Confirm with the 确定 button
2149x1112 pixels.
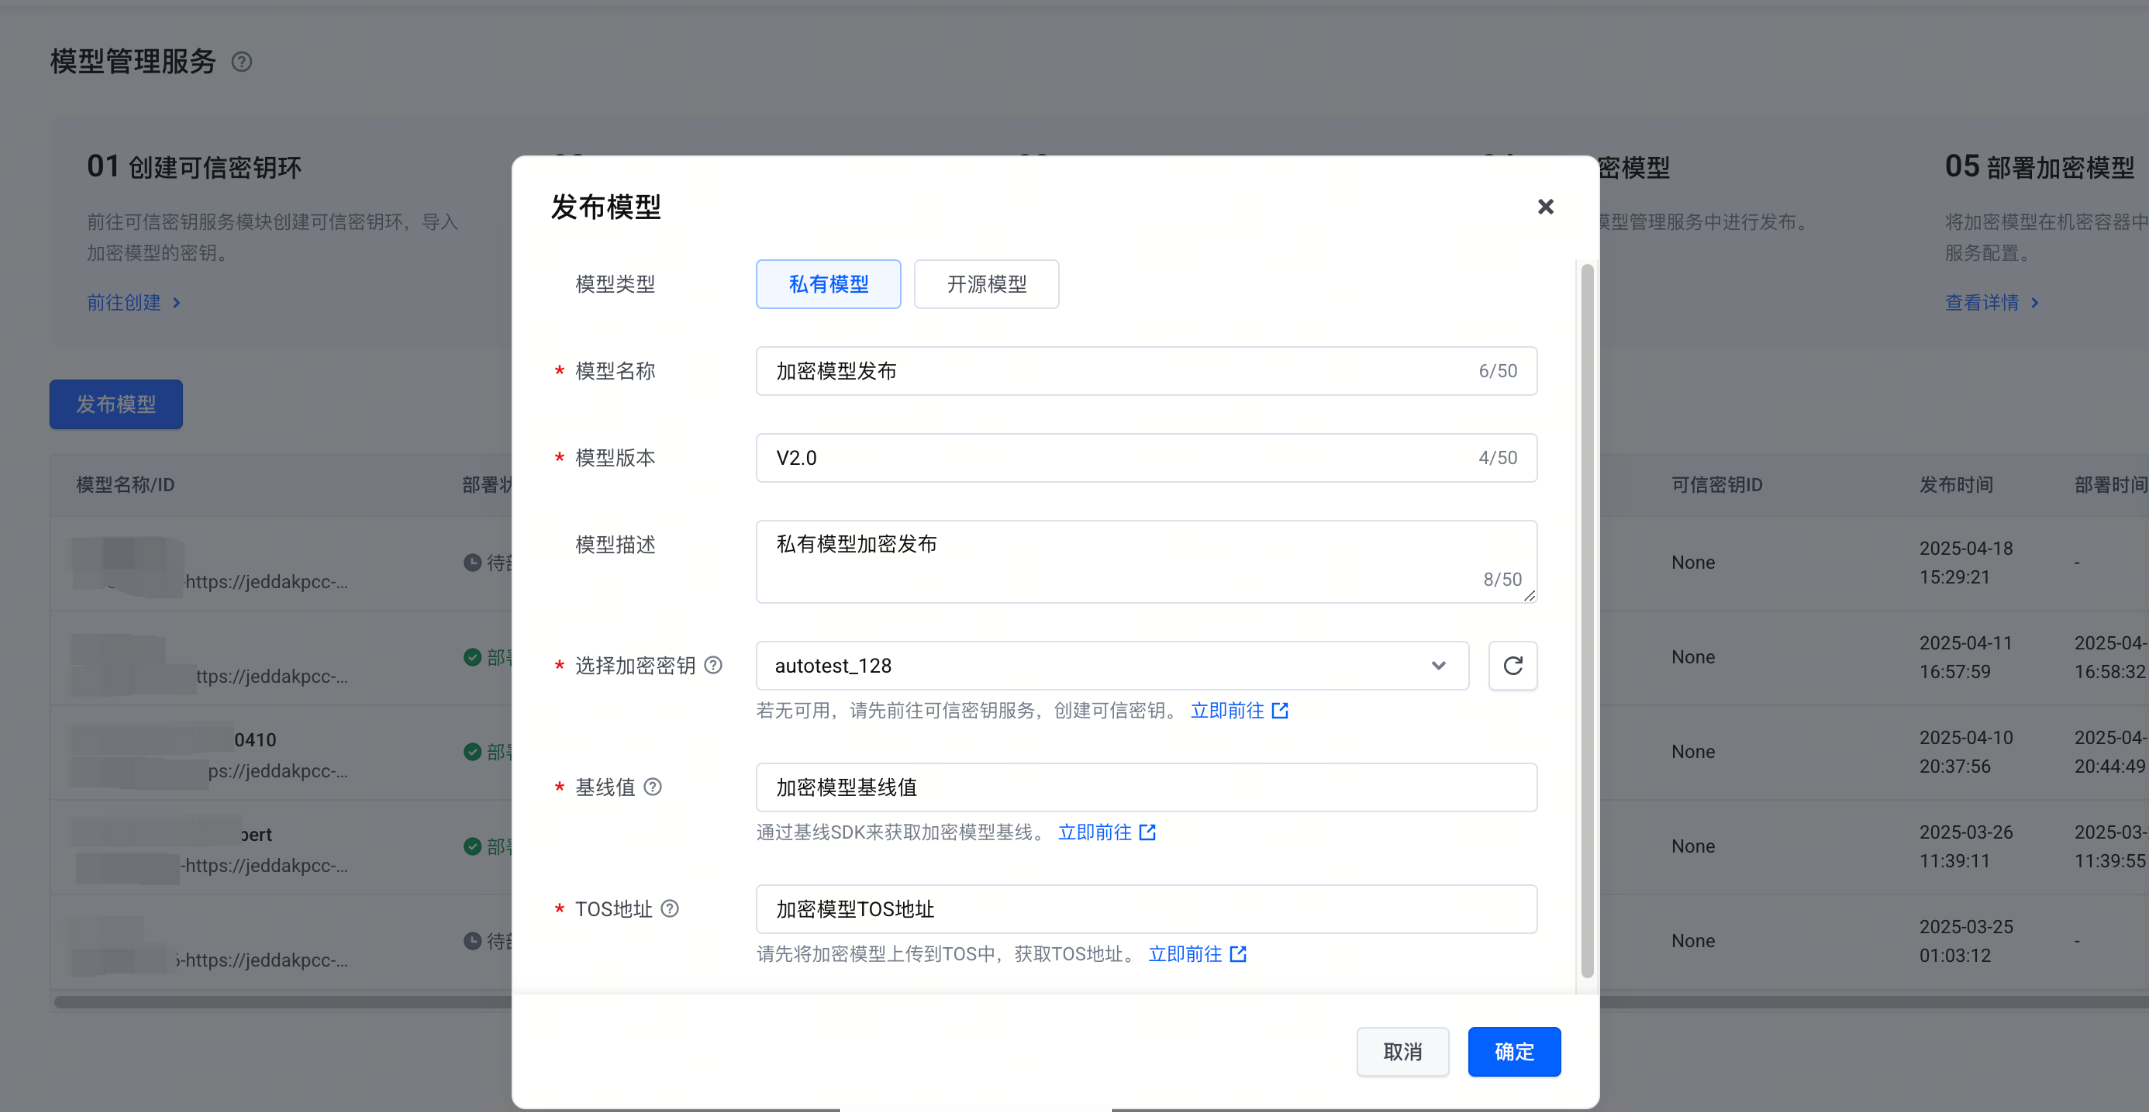coord(1514,1052)
